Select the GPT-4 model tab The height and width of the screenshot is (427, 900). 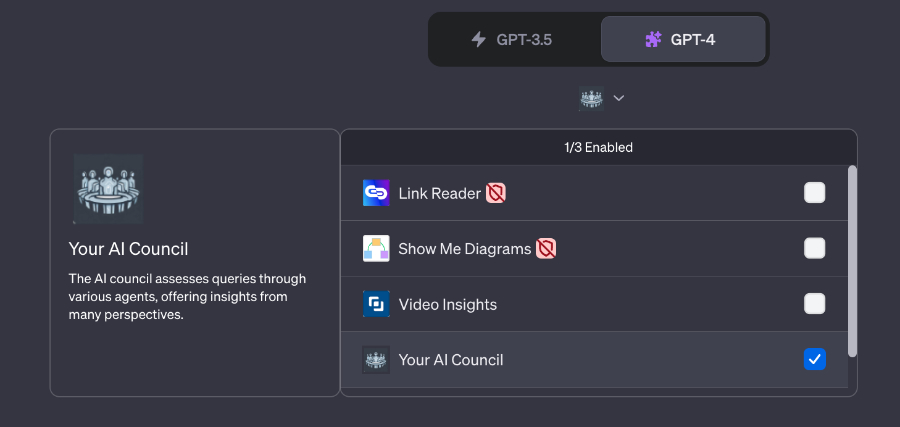click(x=683, y=39)
